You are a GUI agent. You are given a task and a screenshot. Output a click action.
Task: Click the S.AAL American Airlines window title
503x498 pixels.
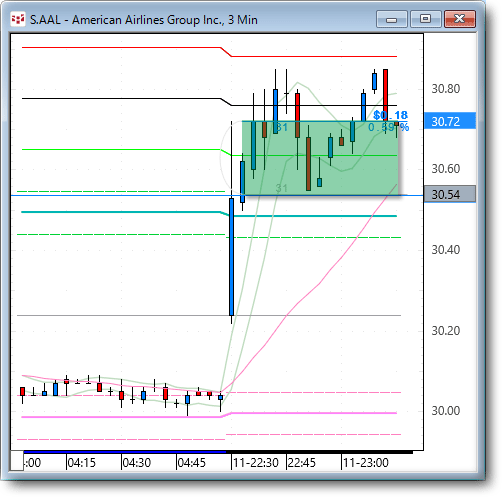[144, 20]
